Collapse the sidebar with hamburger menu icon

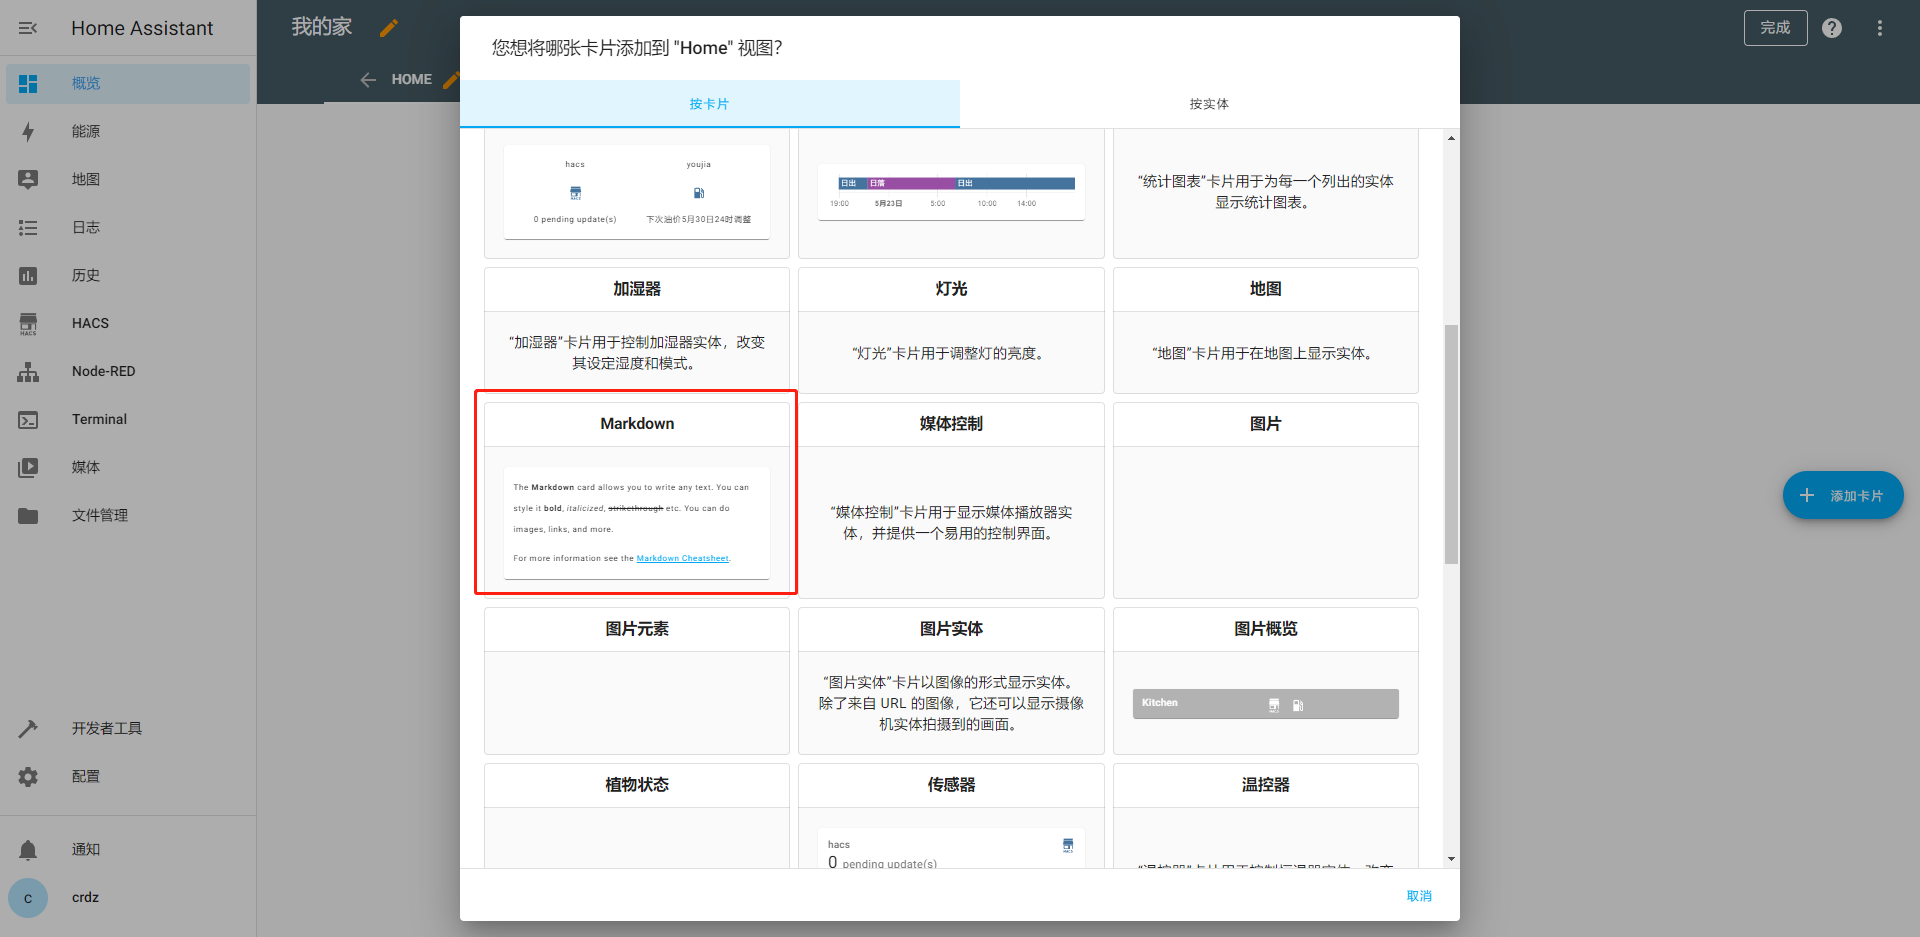tap(28, 28)
